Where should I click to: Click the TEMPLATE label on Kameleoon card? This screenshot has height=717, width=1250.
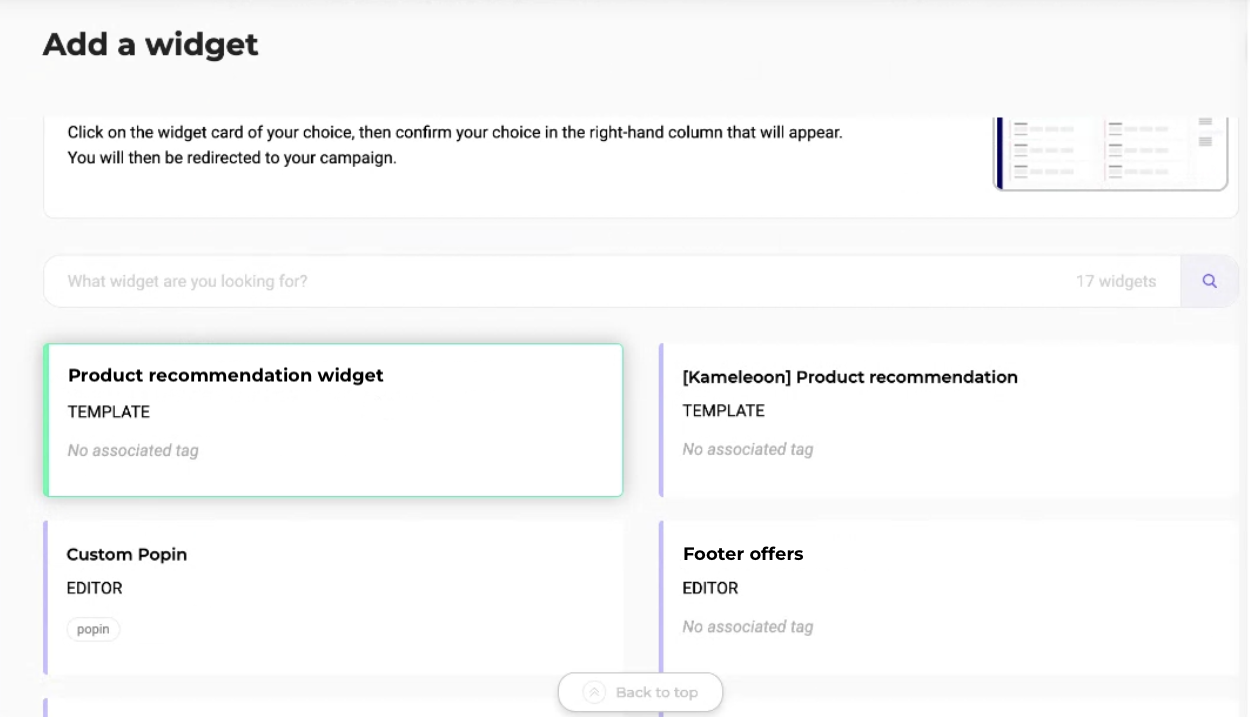click(x=723, y=411)
